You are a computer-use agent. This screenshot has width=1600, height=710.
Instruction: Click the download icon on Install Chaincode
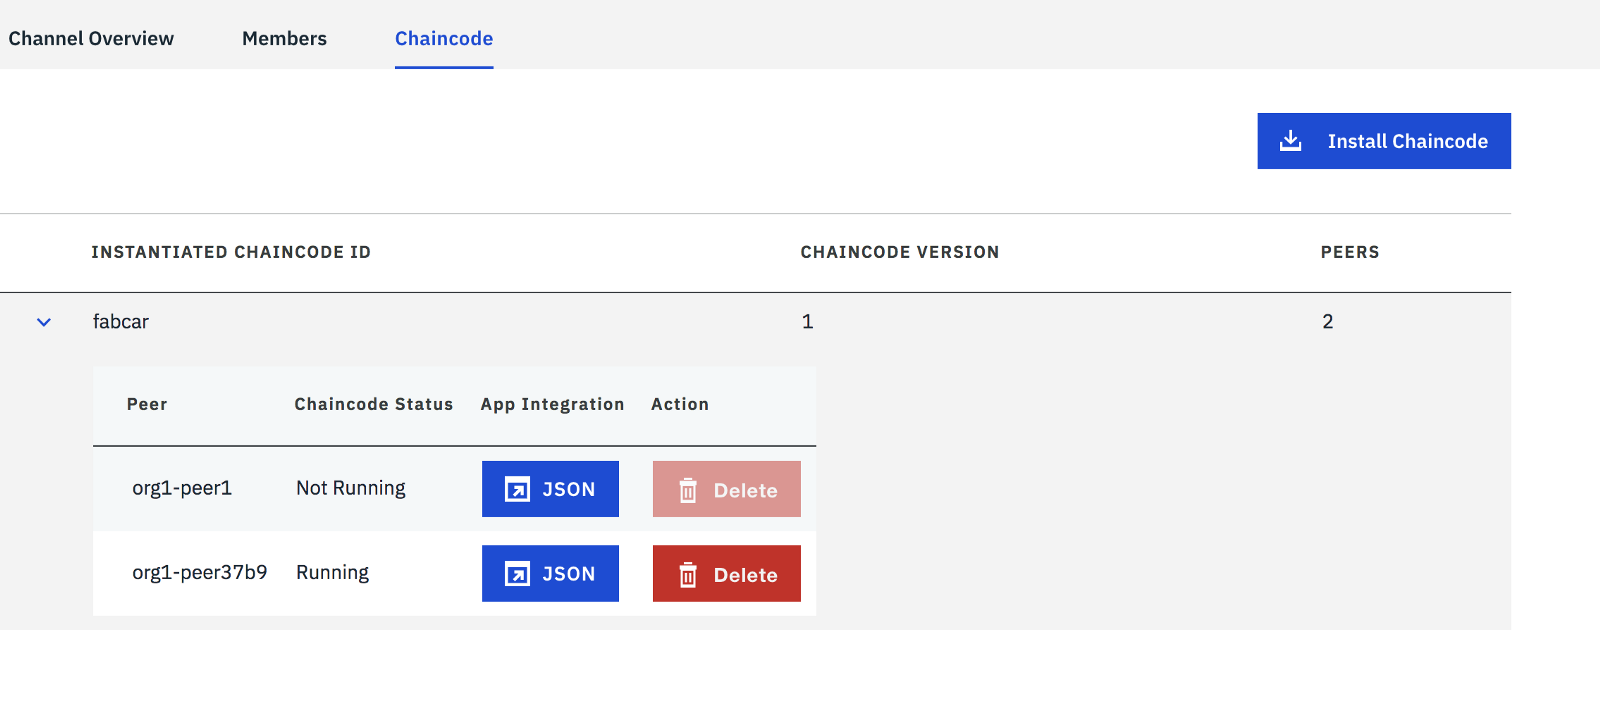pyautogui.click(x=1291, y=141)
